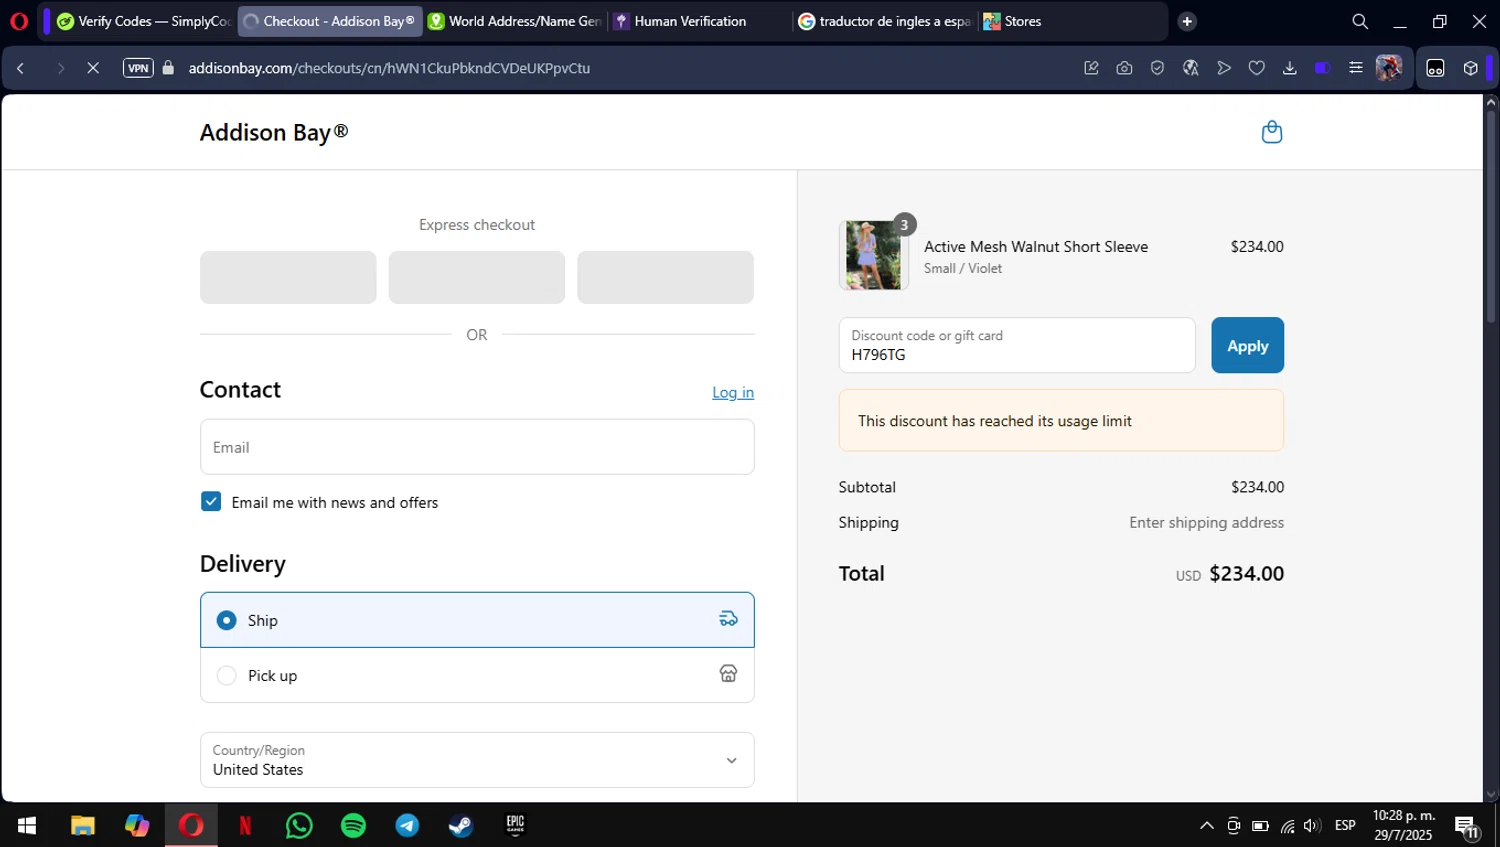Open the sidebar panel icon with two dots
Viewport: 1500px width, 847px height.
click(1435, 68)
